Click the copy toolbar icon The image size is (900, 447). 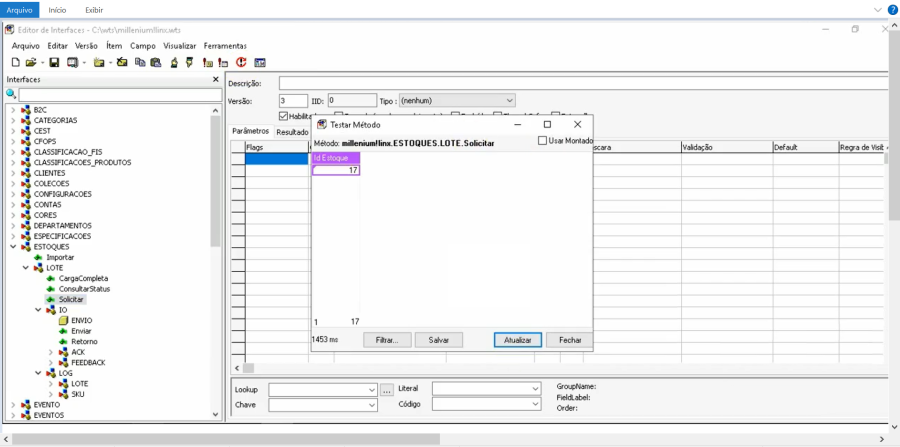pyautogui.click(x=140, y=63)
